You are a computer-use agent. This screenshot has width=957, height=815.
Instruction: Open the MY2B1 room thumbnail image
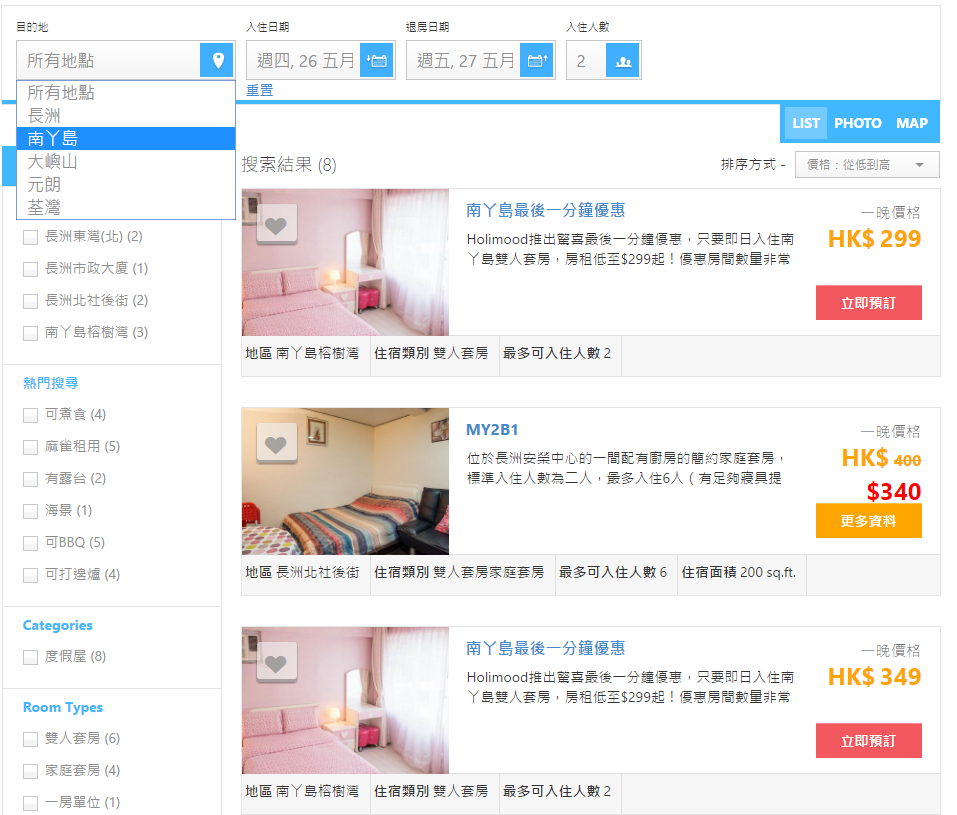pos(345,481)
